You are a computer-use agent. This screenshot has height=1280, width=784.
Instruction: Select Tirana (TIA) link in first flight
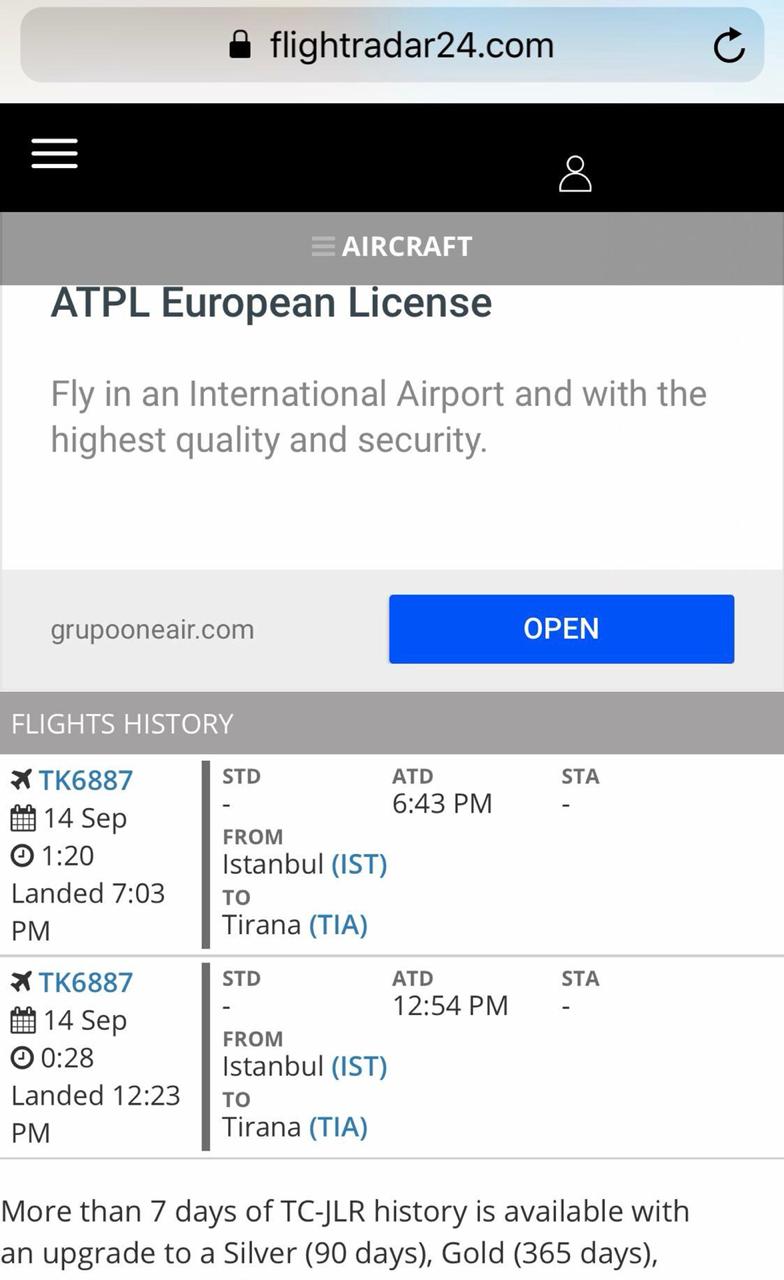pyautogui.click(x=338, y=925)
